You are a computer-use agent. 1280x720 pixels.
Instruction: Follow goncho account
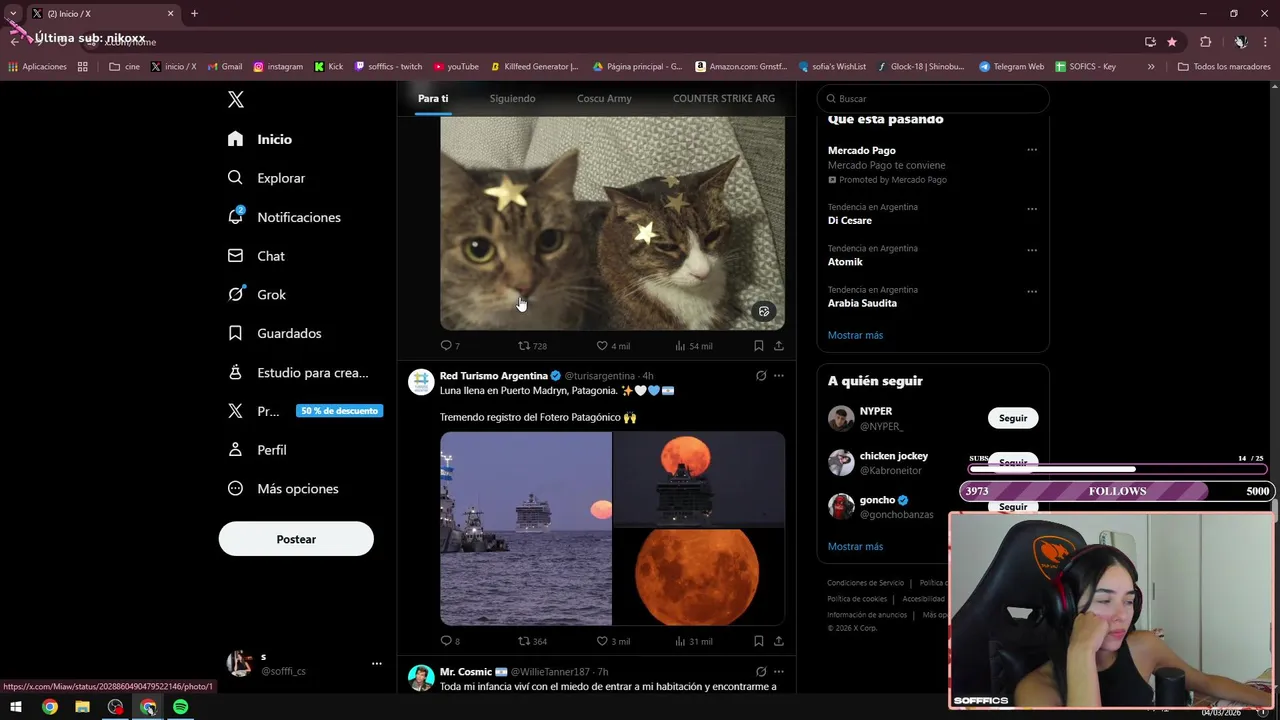tap(1013, 506)
